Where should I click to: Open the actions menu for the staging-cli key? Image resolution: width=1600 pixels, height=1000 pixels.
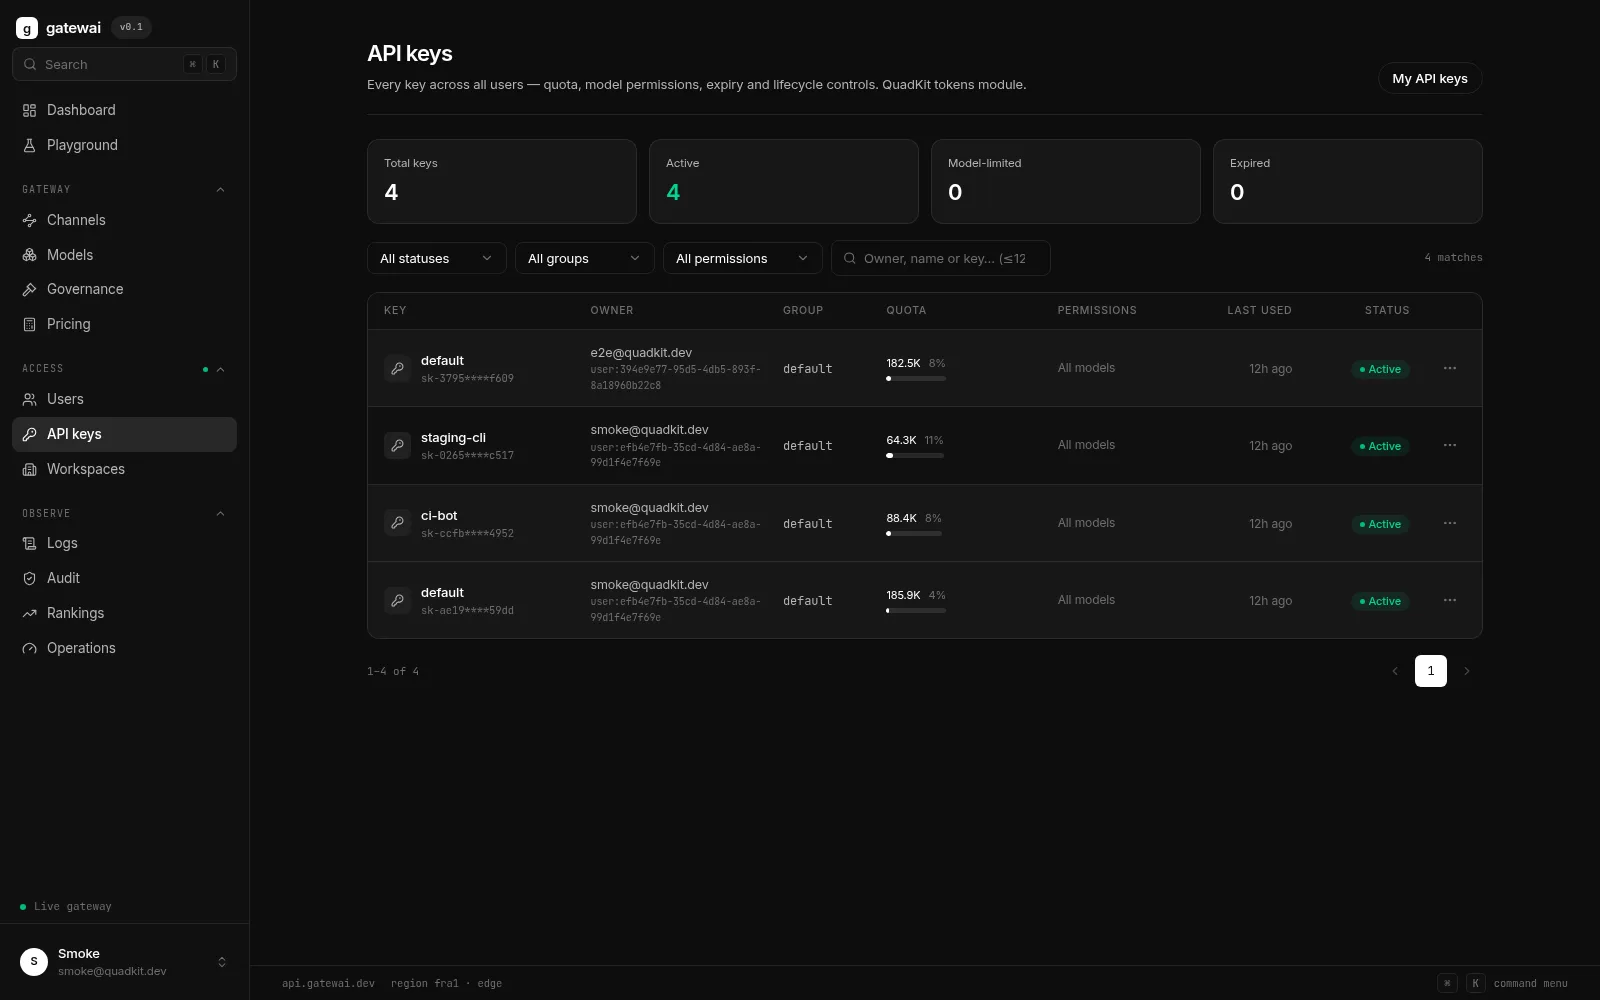[x=1450, y=446]
